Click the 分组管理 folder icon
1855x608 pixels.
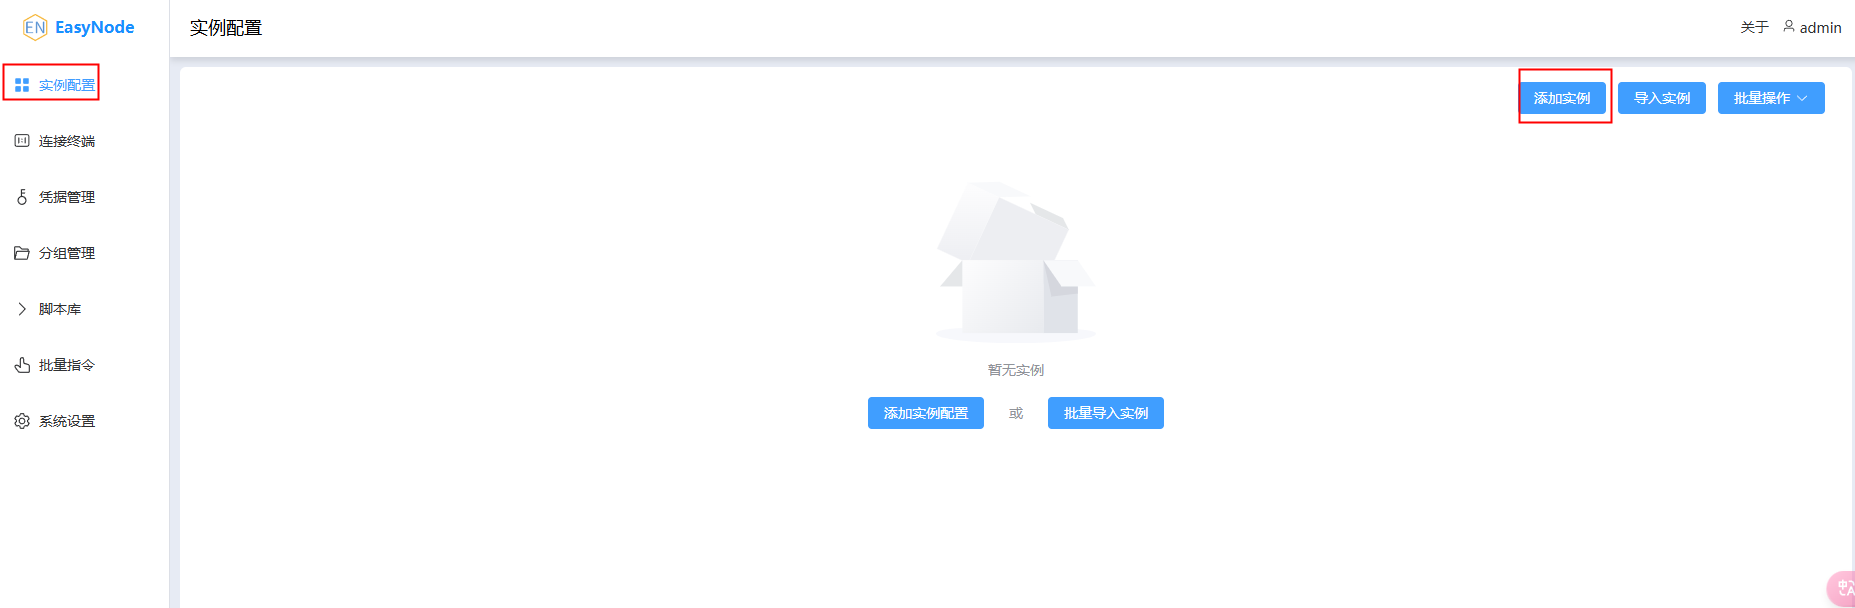22,253
